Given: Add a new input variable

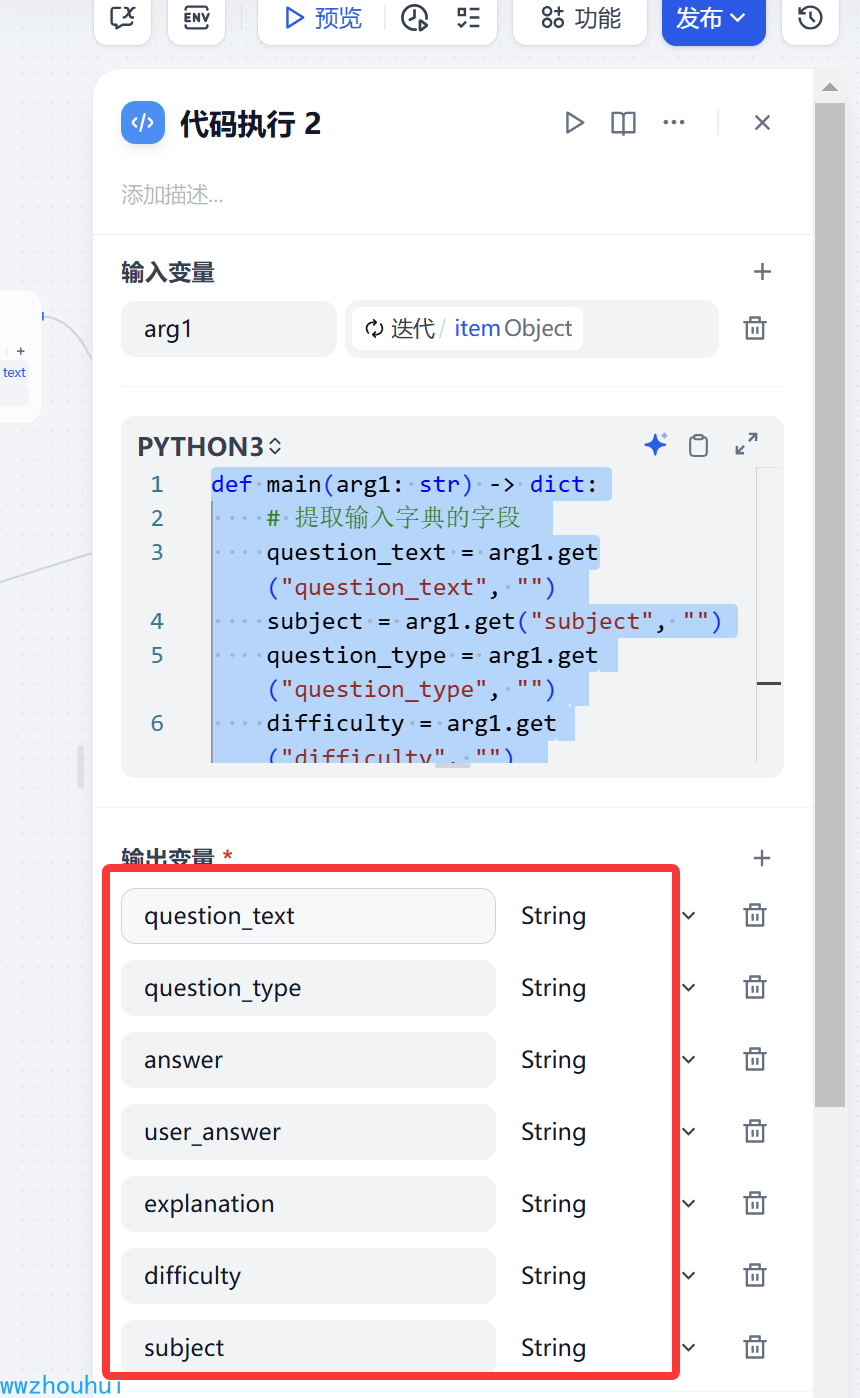Looking at the screenshot, I should [762, 272].
